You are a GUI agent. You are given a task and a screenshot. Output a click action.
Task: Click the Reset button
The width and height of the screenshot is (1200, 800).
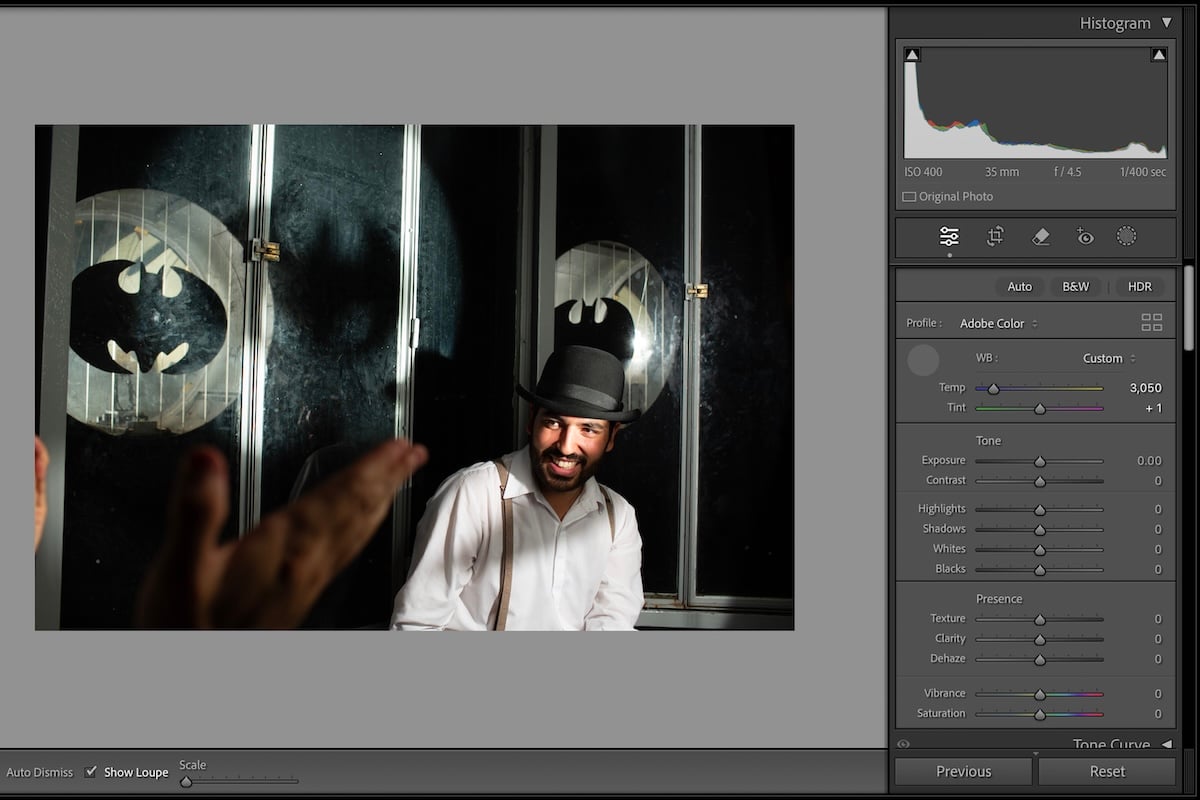[x=1107, y=771]
